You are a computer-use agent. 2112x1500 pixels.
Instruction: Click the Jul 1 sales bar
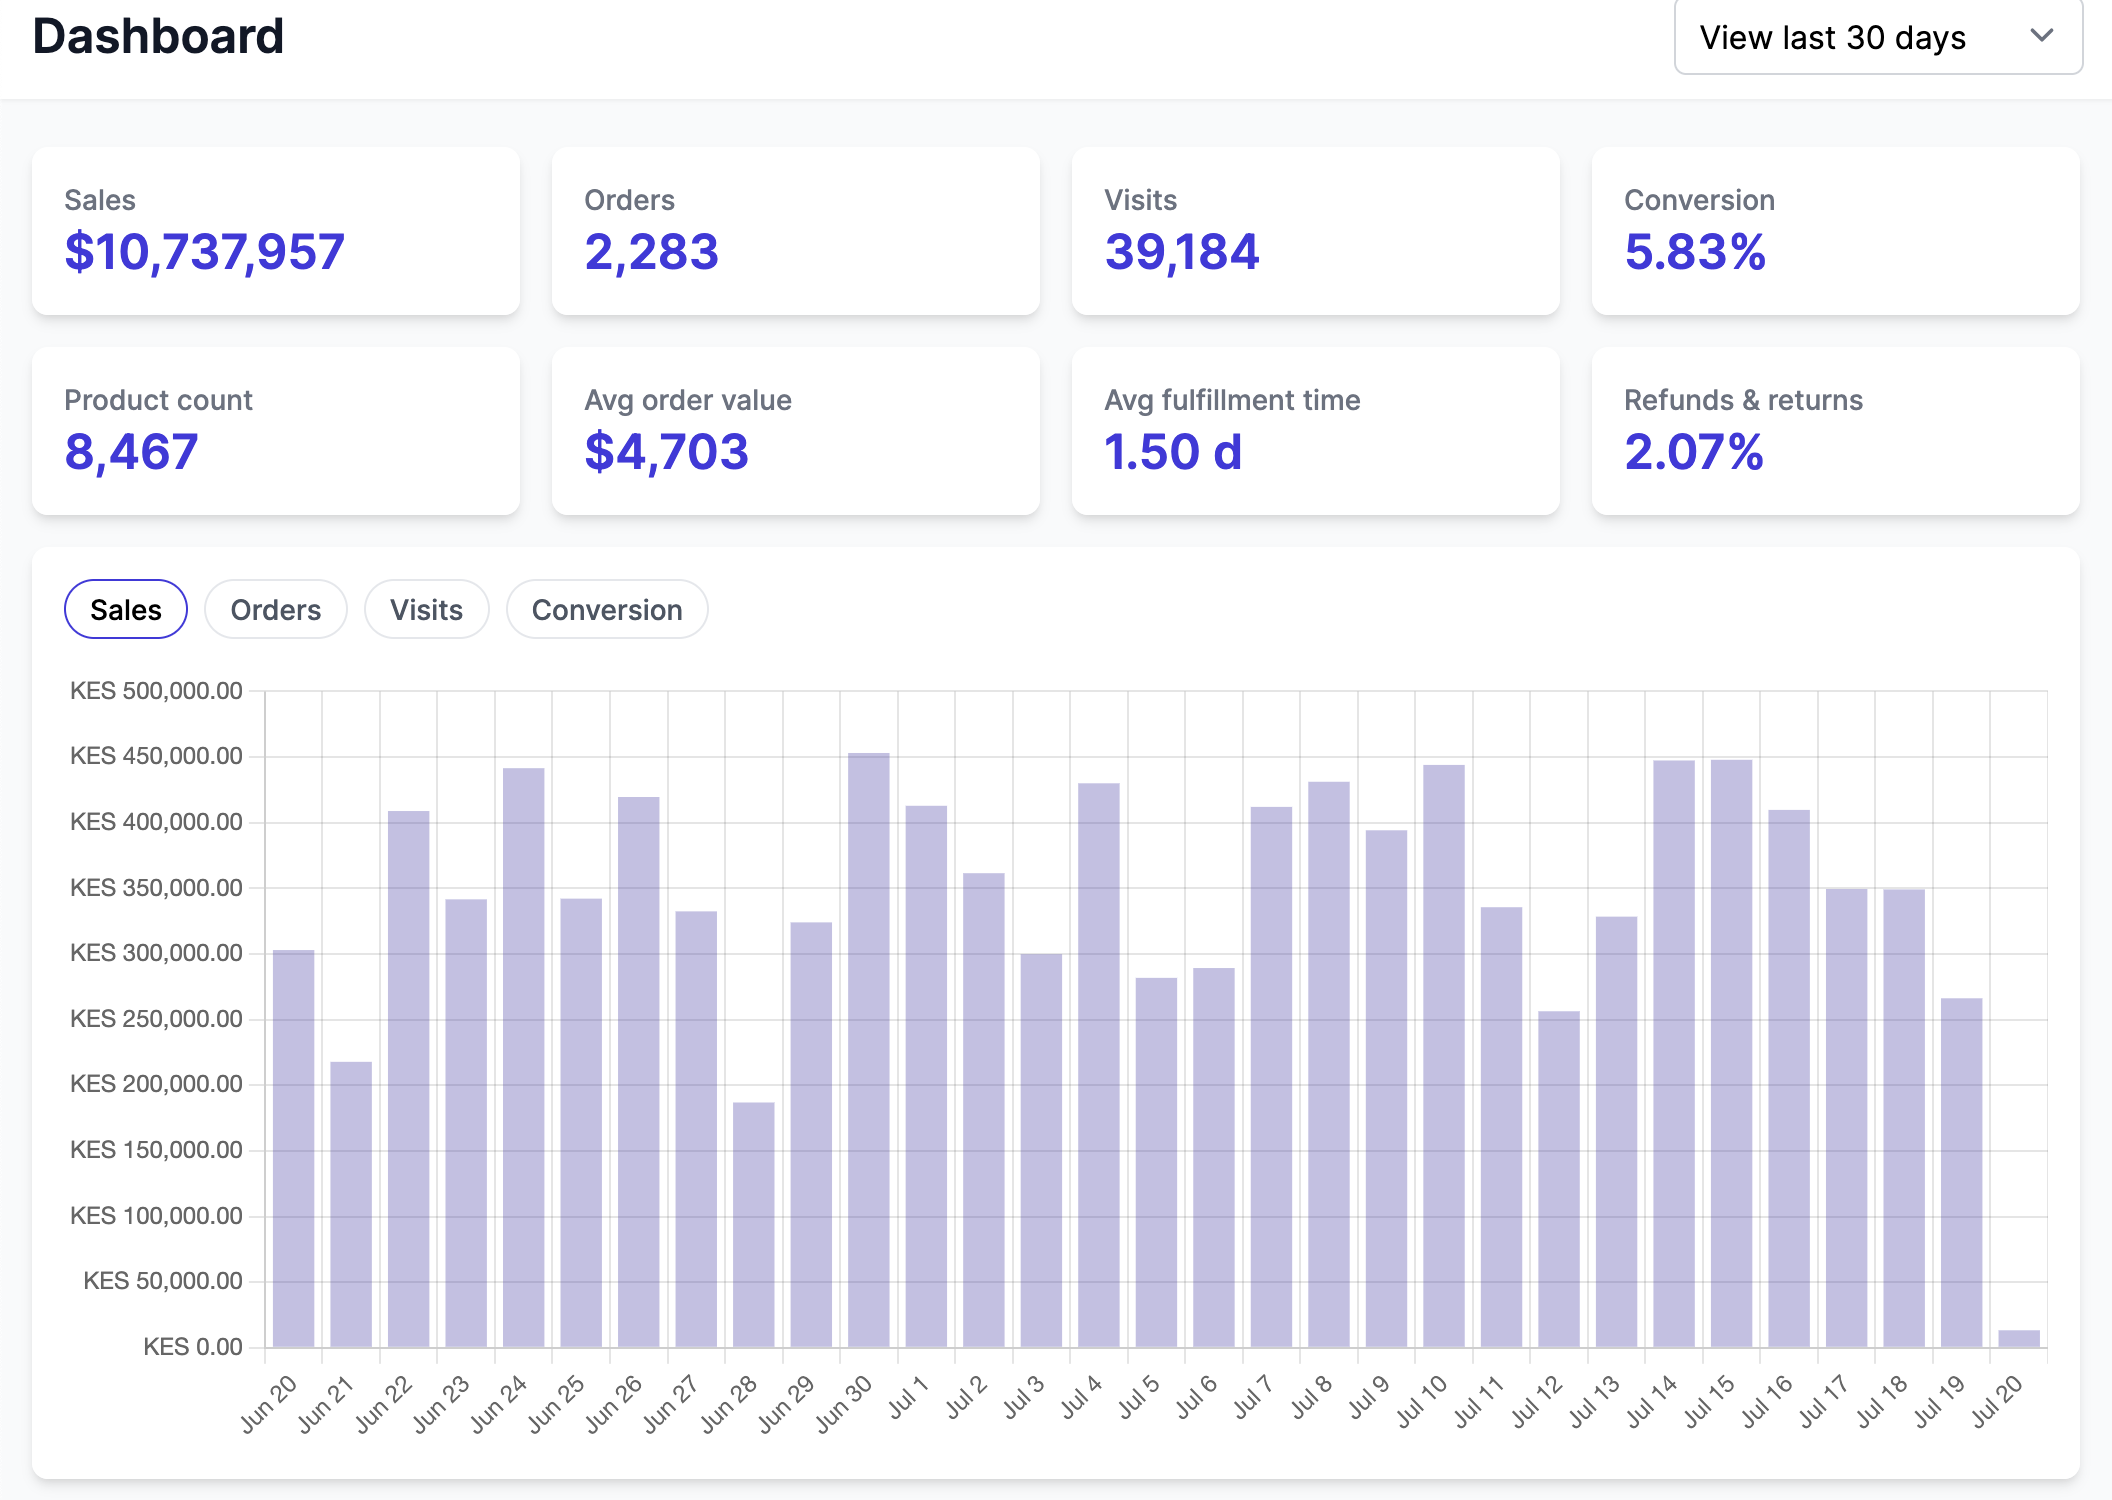click(x=926, y=1076)
